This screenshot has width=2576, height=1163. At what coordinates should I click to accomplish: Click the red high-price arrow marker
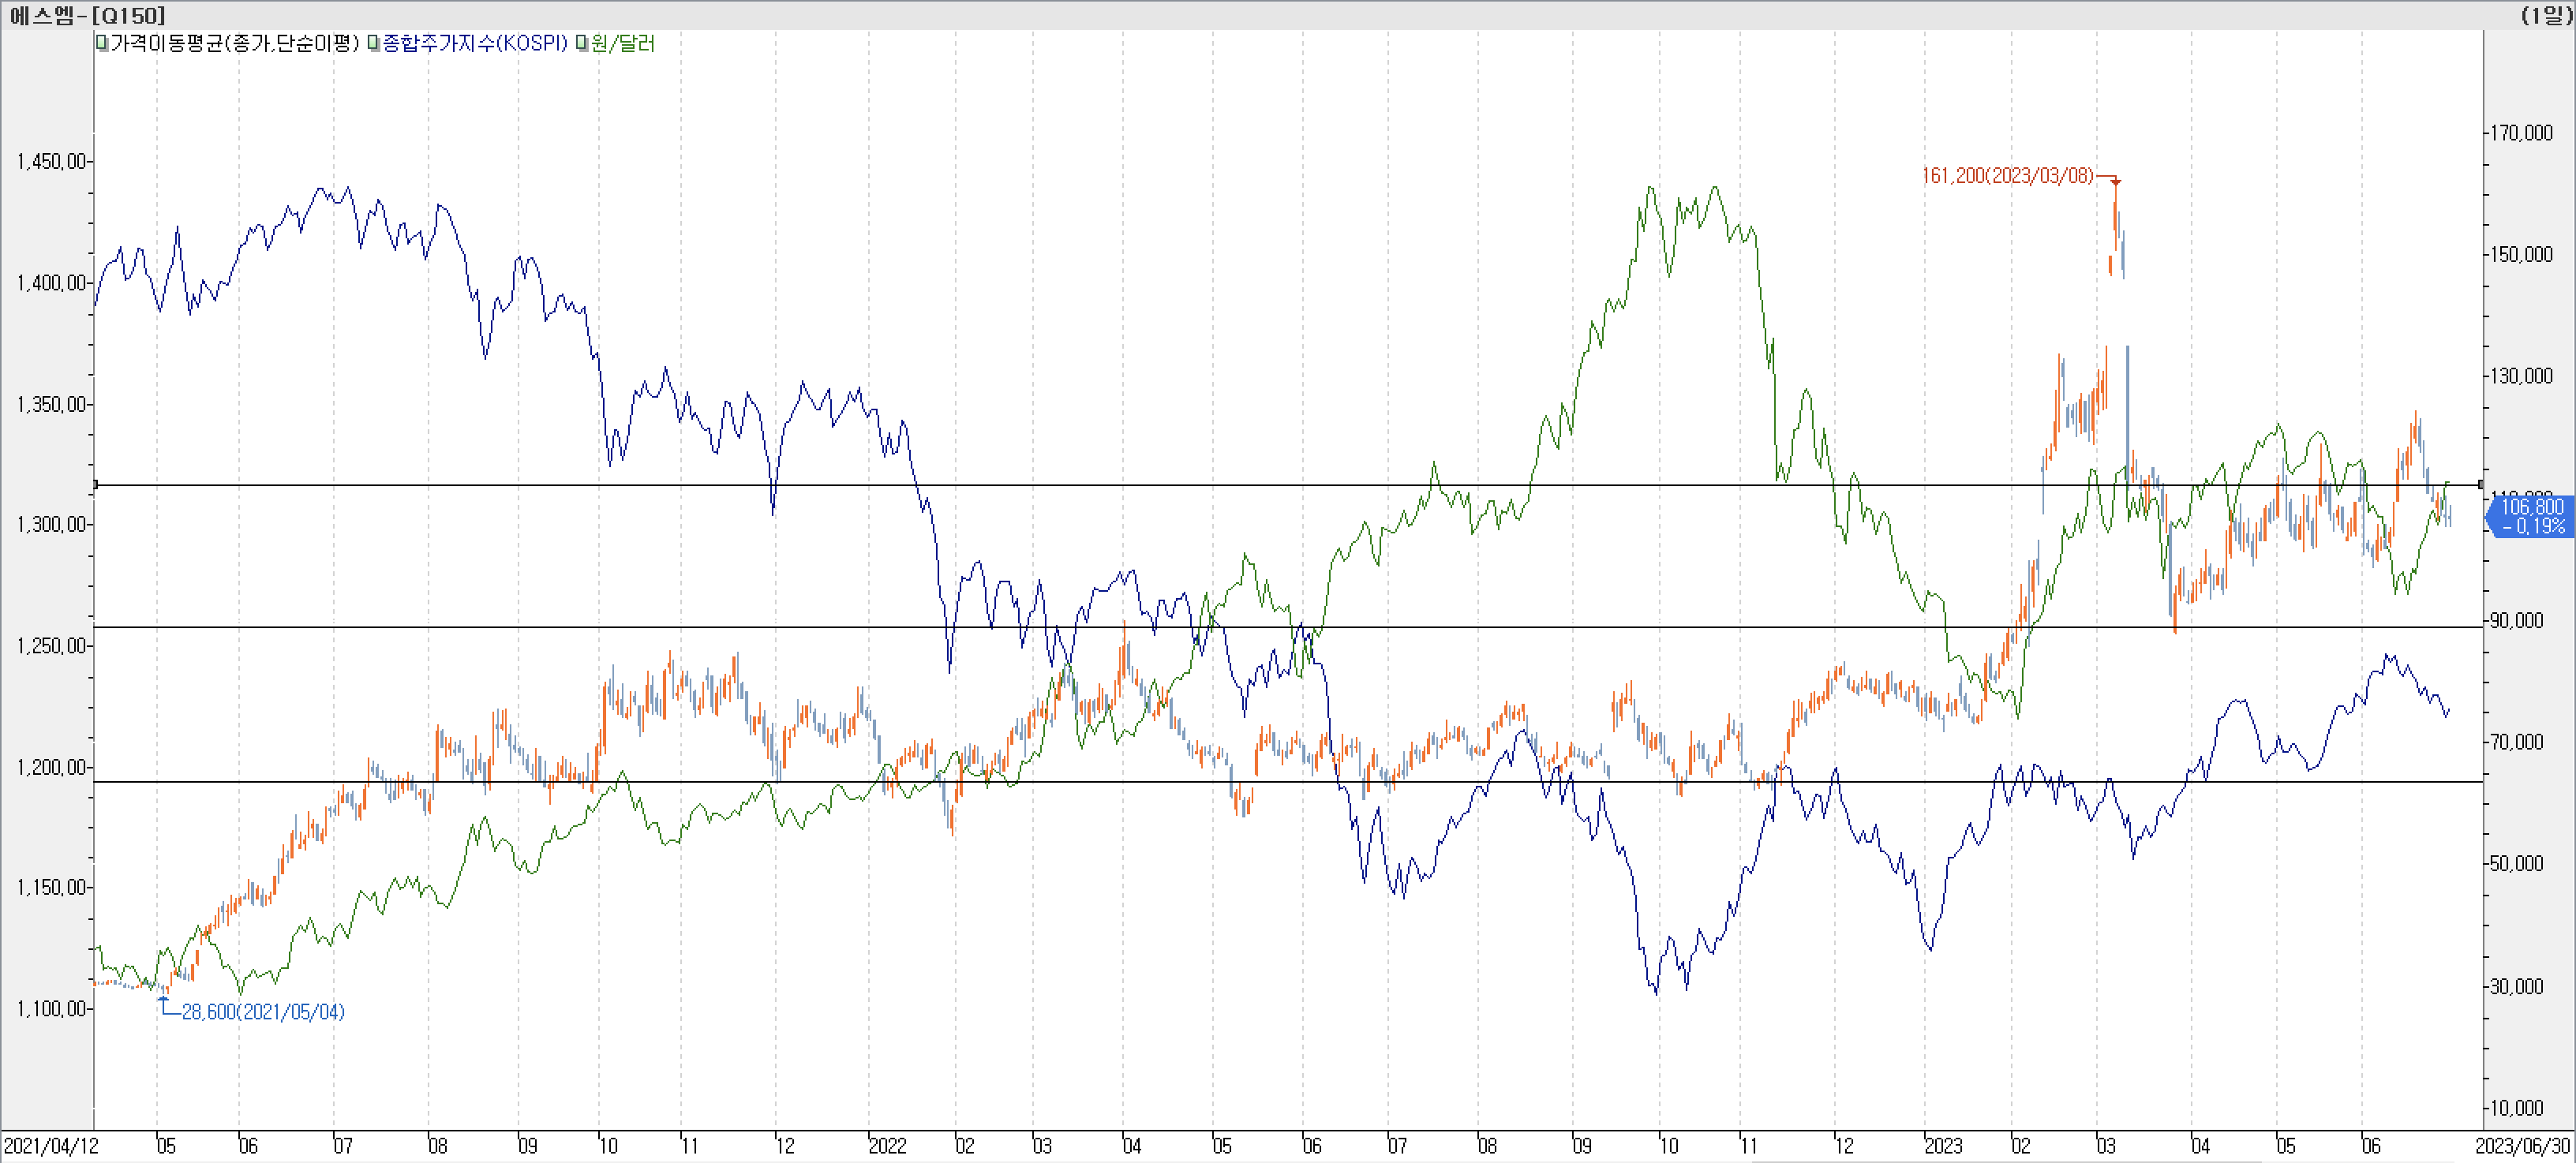click(x=2115, y=181)
